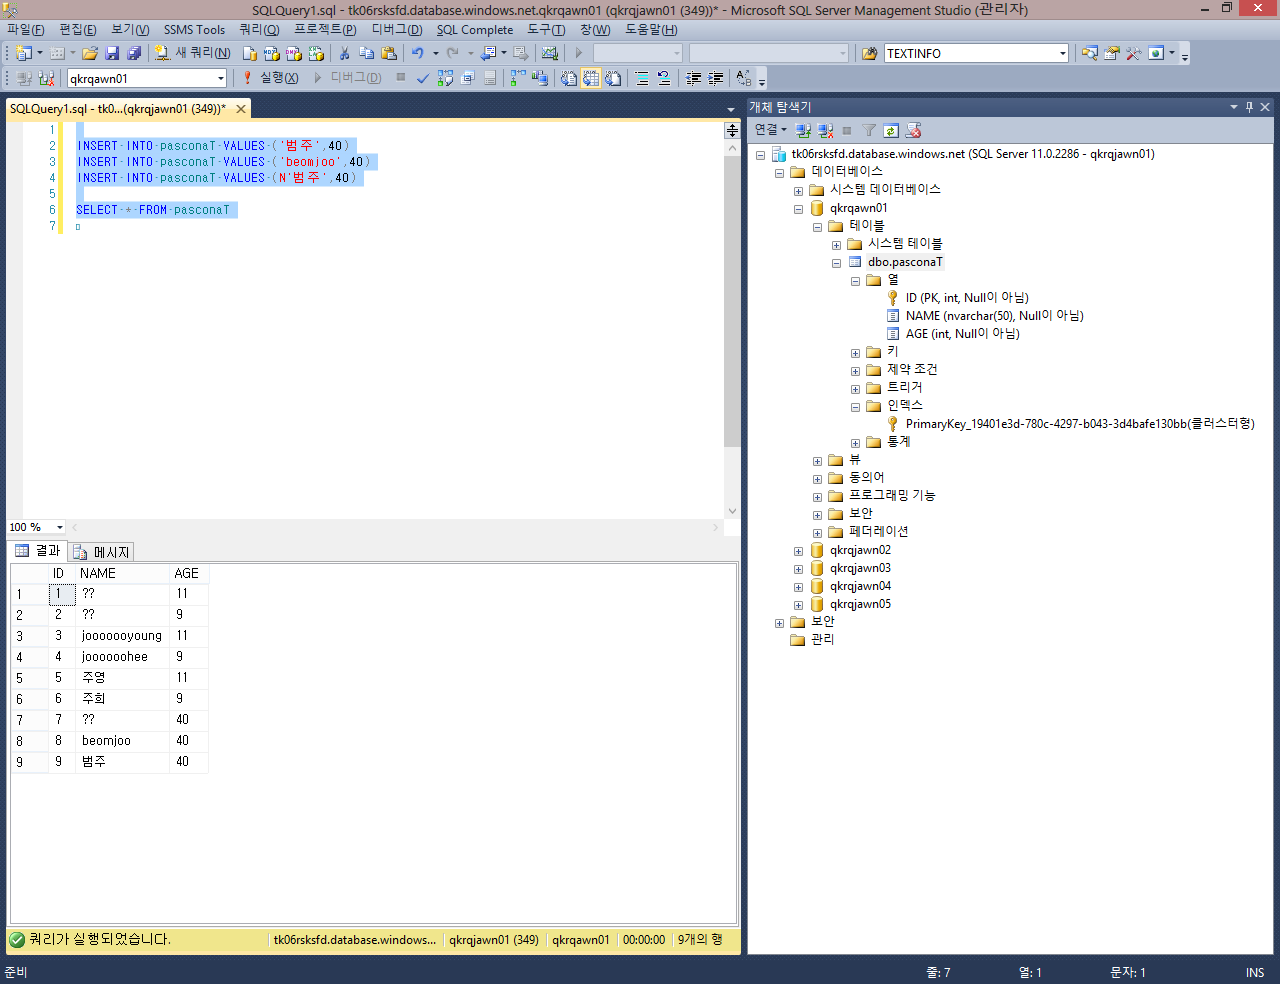Click Disconnect icon in Object Explorer
This screenshot has height=984, width=1280.
[826, 130]
